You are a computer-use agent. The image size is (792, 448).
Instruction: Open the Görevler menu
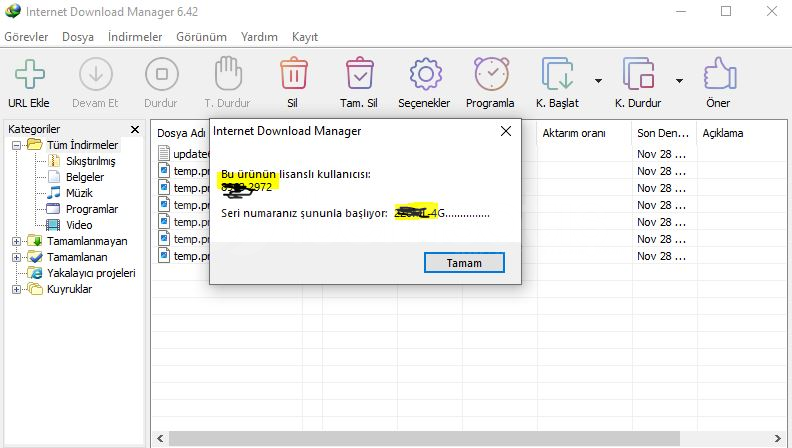coord(26,37)
